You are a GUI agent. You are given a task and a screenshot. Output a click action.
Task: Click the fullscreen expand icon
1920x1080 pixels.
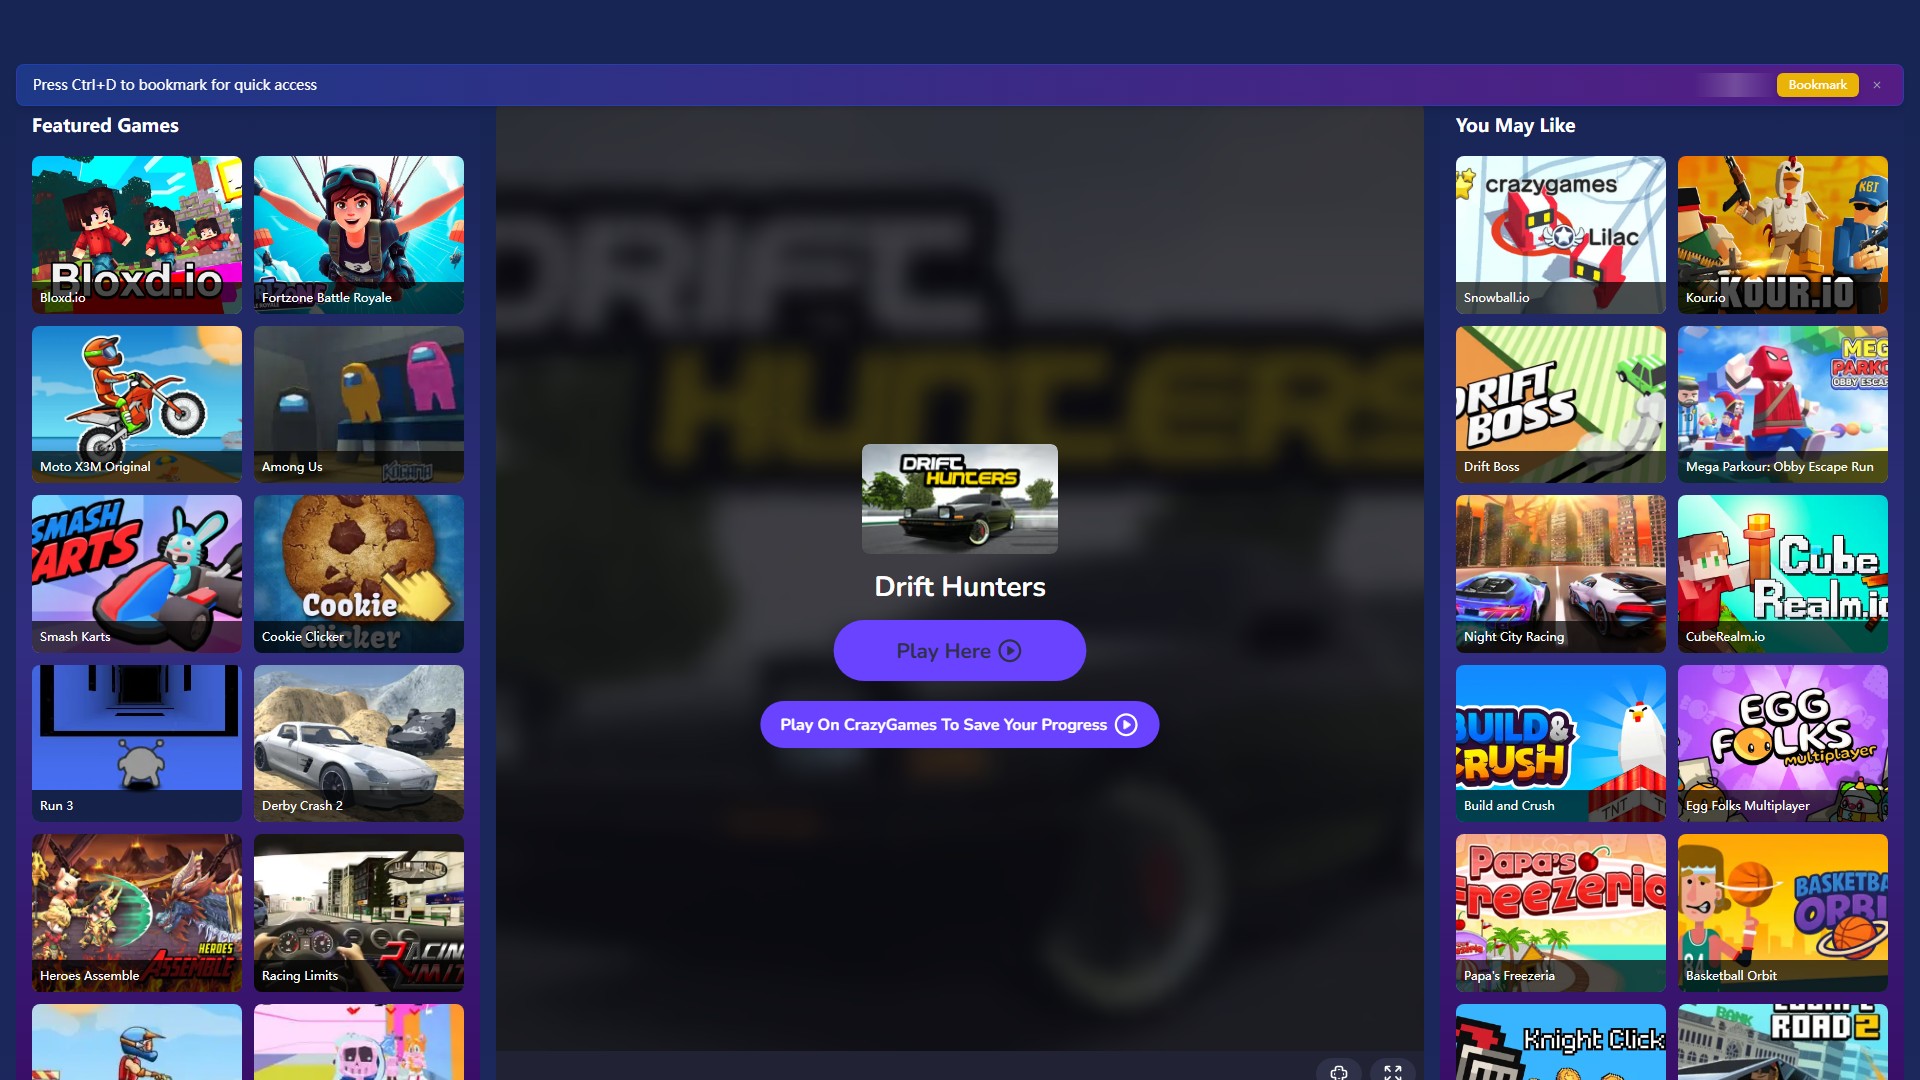1392,1071
